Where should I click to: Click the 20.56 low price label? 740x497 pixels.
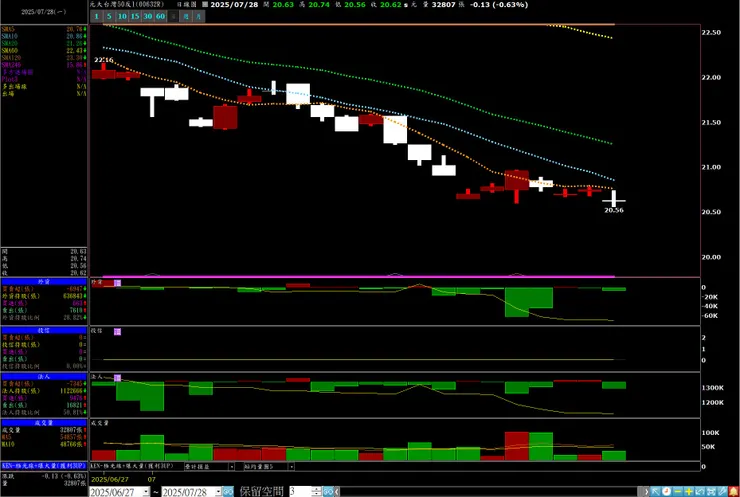click(614, 211)
